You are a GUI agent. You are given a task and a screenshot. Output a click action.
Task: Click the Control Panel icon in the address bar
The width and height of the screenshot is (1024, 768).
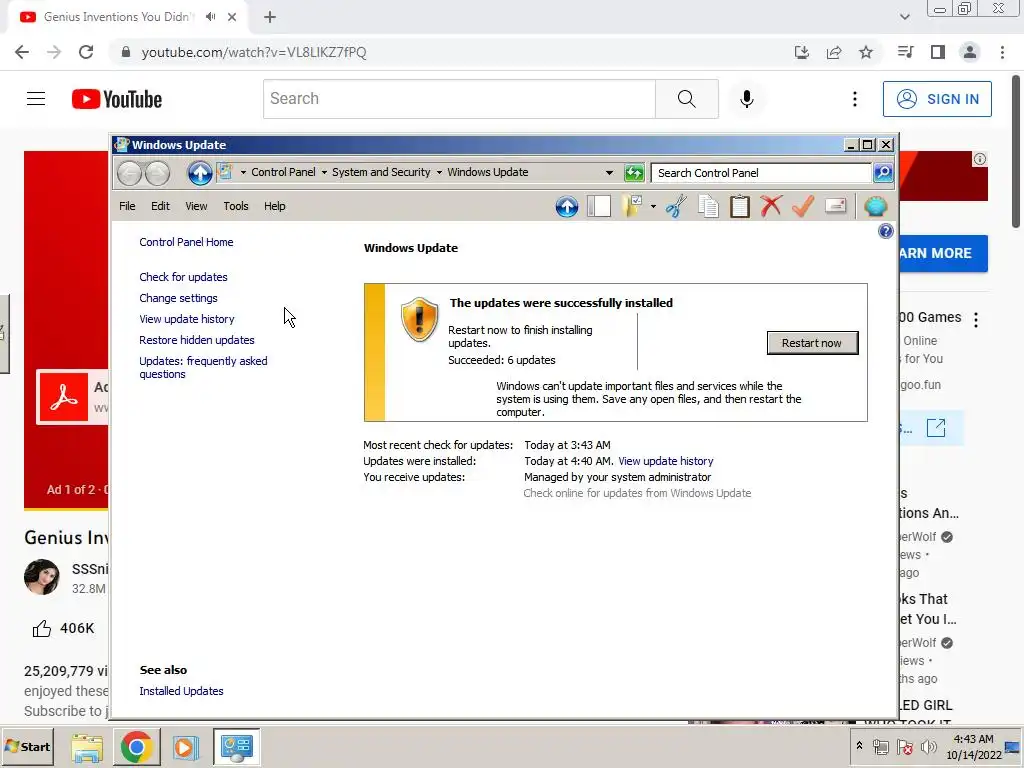[225, 172]
